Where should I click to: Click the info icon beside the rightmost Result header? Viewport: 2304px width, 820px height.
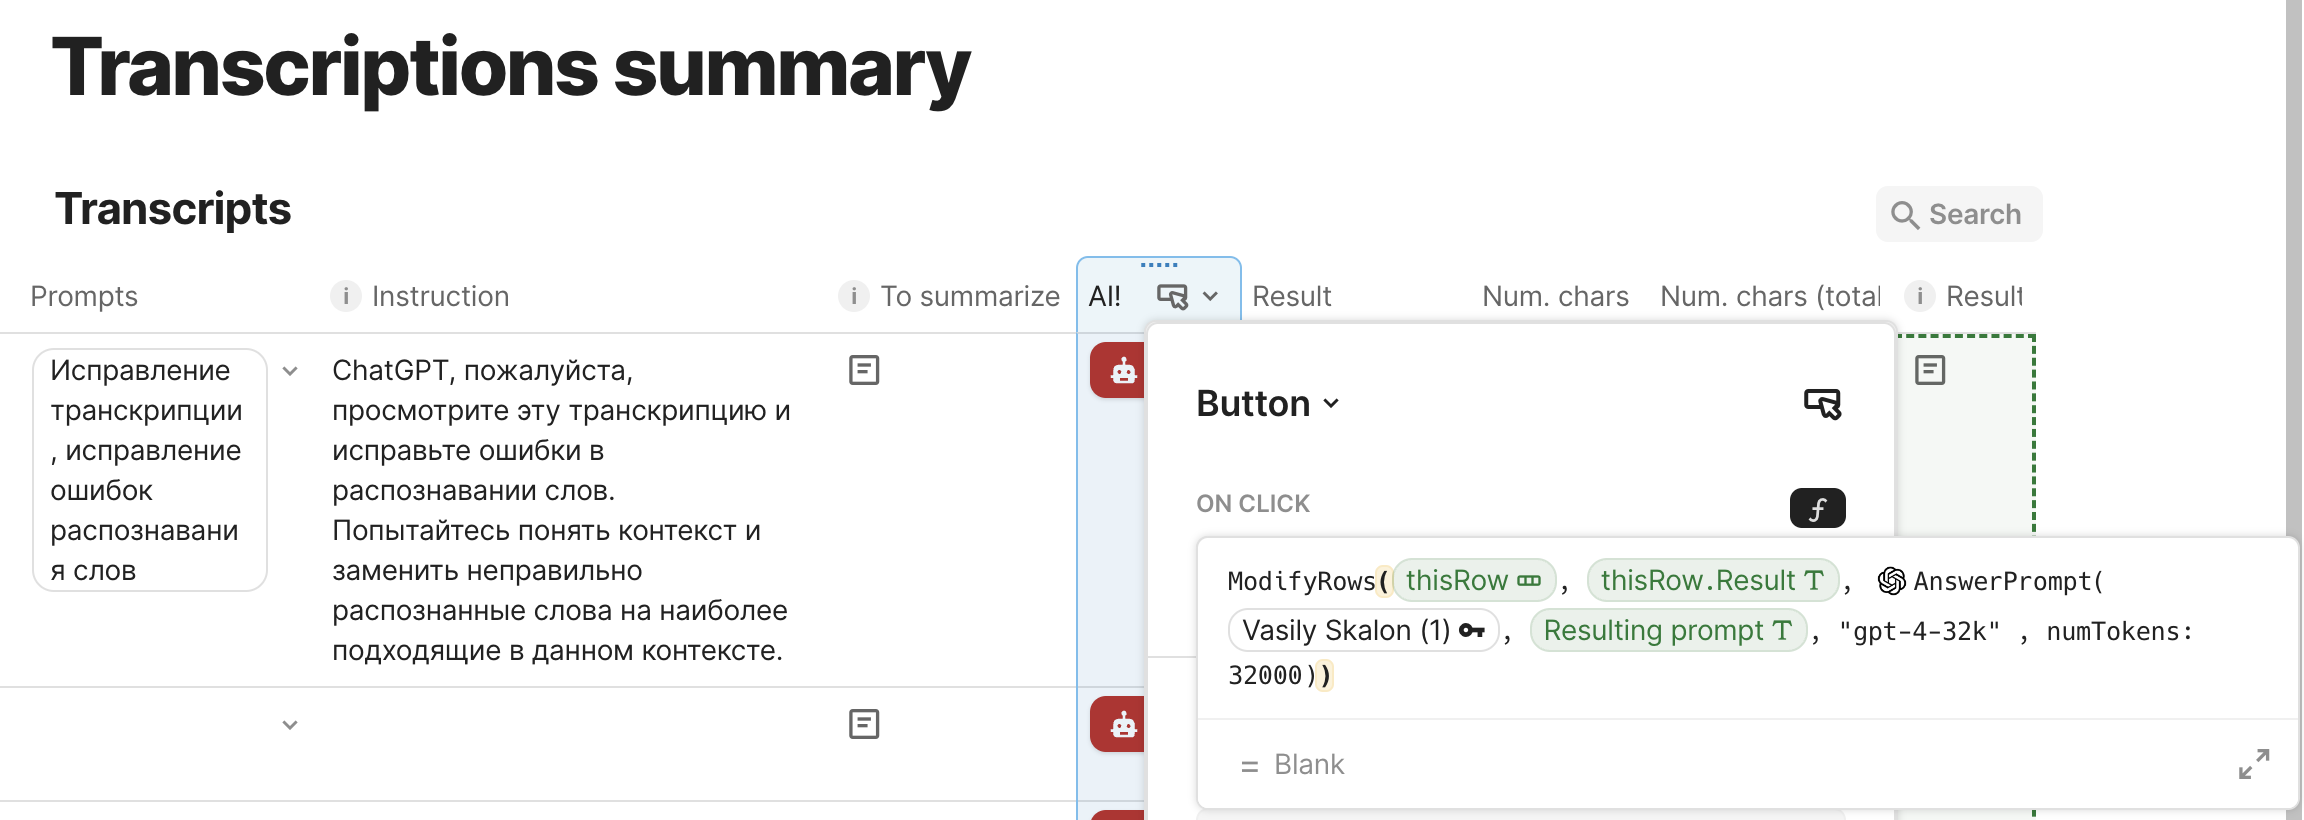click(1920, 296)
